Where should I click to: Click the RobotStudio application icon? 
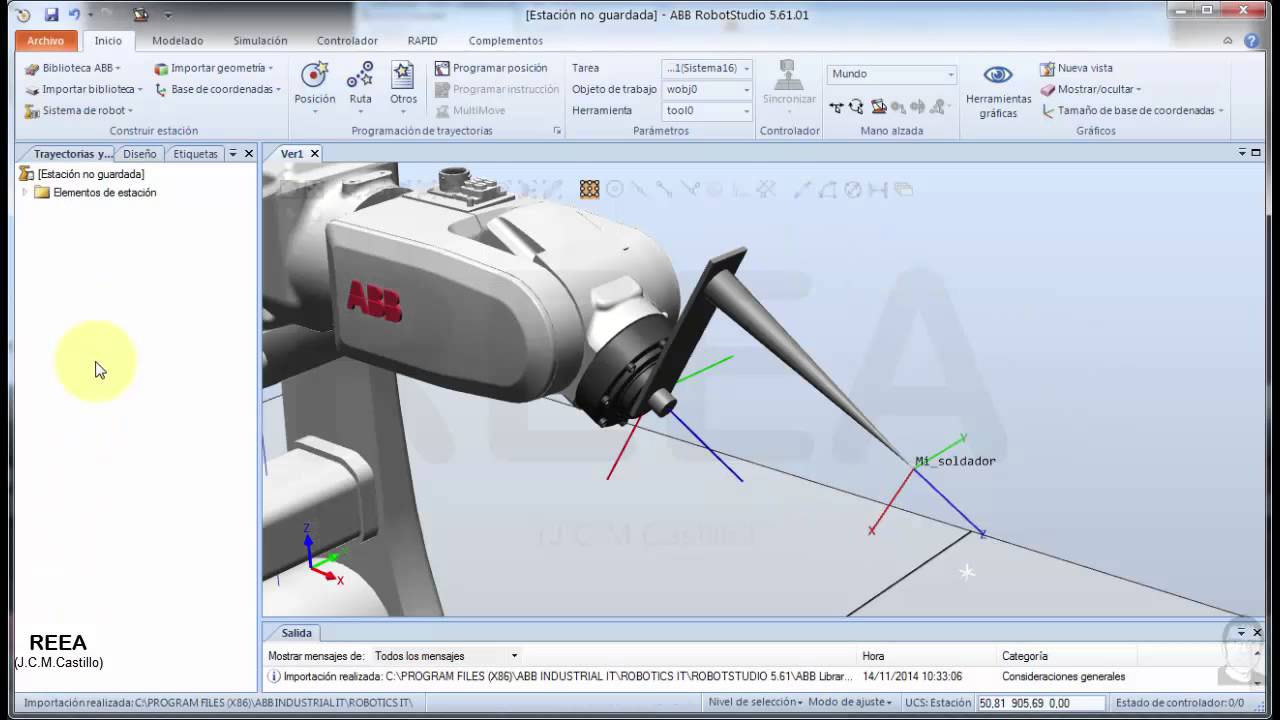pos(23,15)
